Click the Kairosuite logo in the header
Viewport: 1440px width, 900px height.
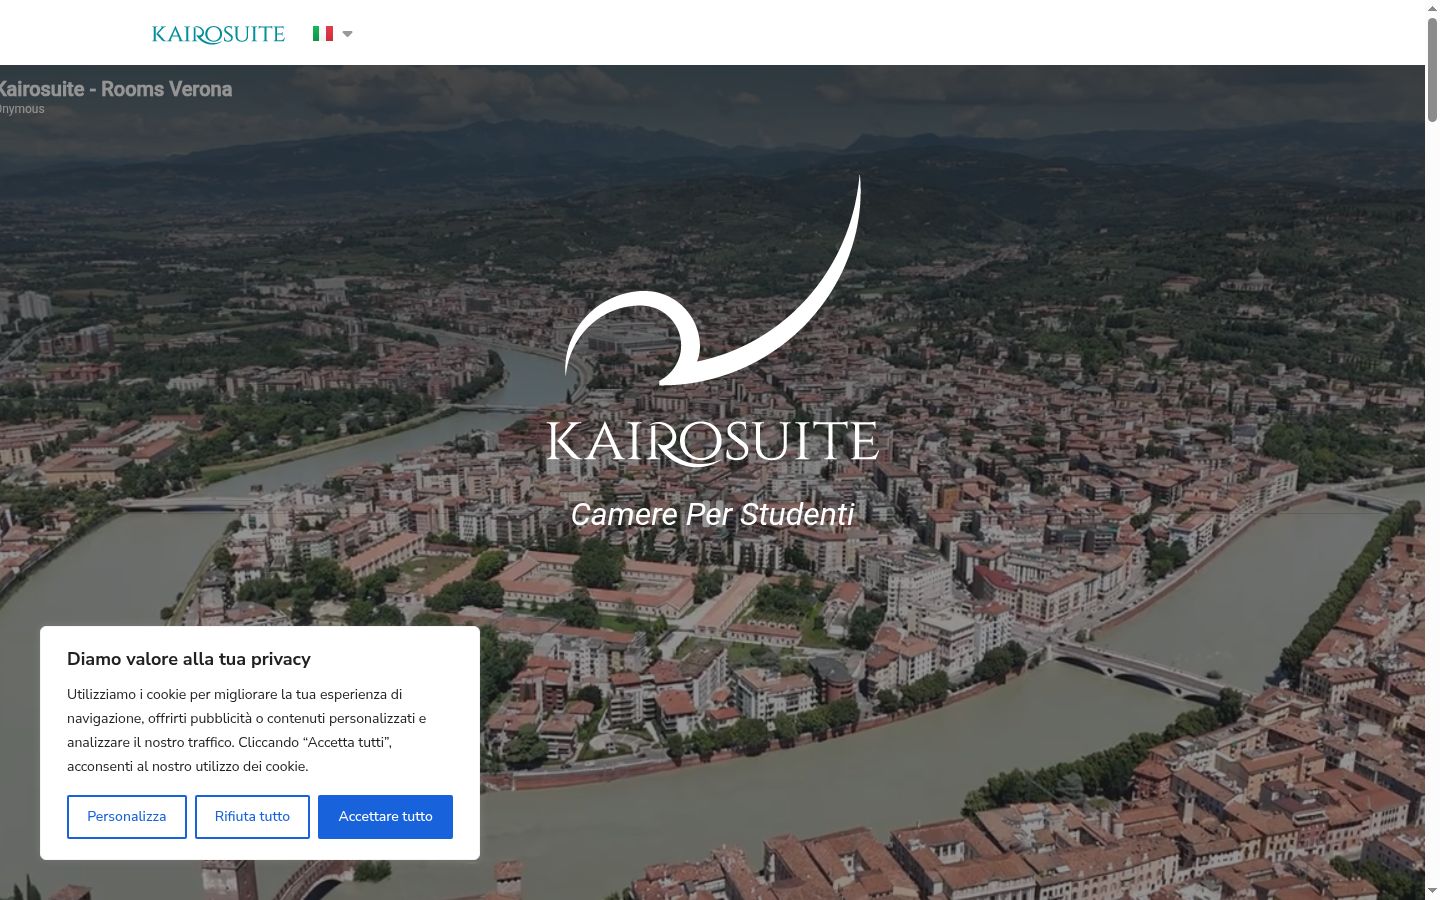click(x=218, y=34)
